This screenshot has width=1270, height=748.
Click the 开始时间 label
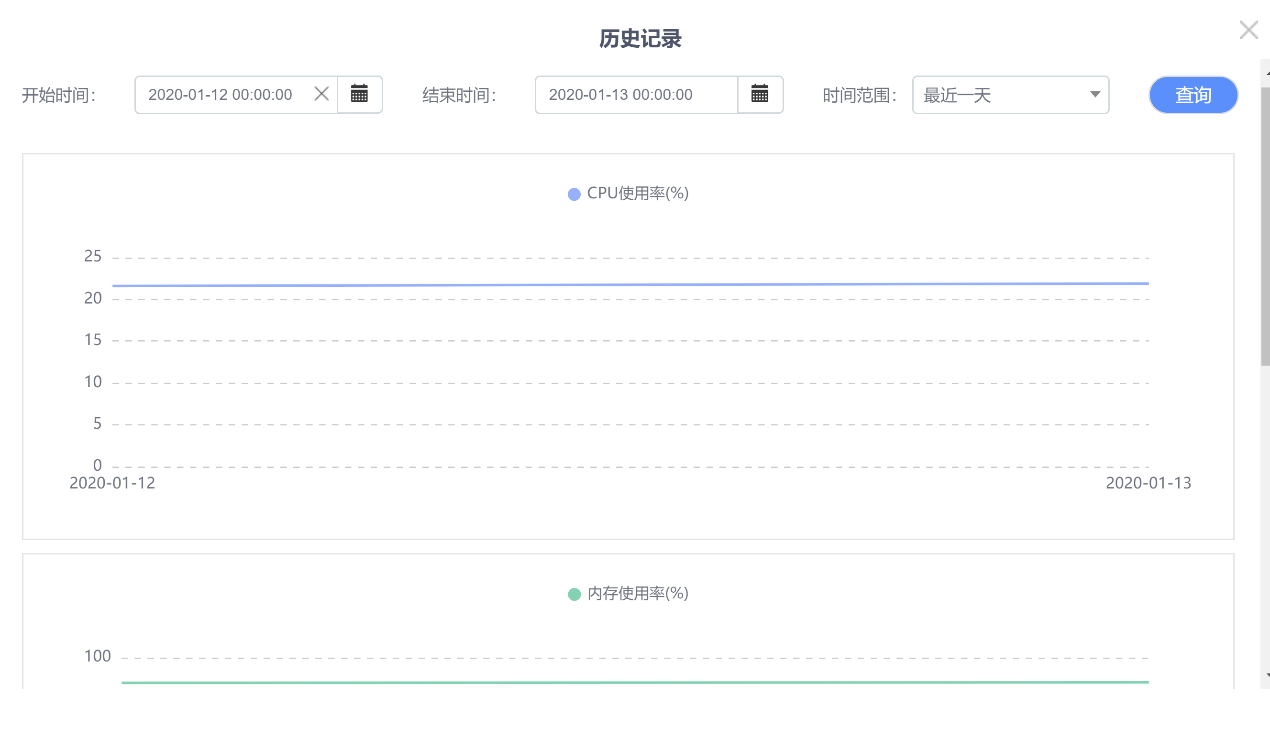[58, 95]
